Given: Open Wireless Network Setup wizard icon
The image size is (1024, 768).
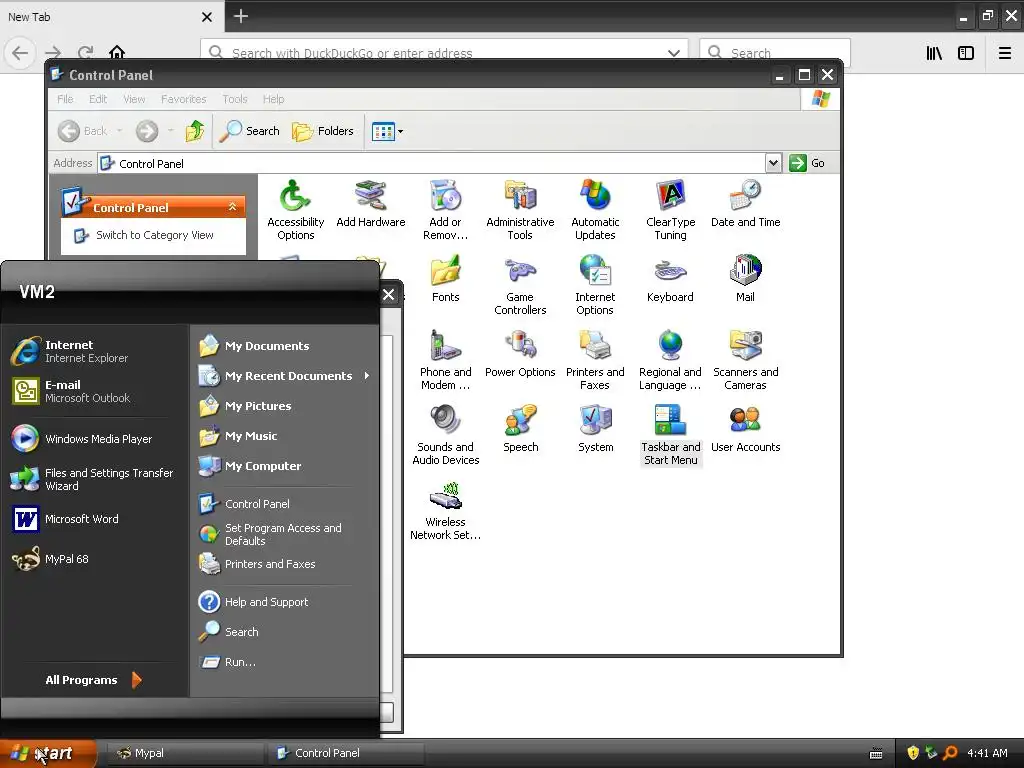Looking at the screenshot, I should 445,511.
